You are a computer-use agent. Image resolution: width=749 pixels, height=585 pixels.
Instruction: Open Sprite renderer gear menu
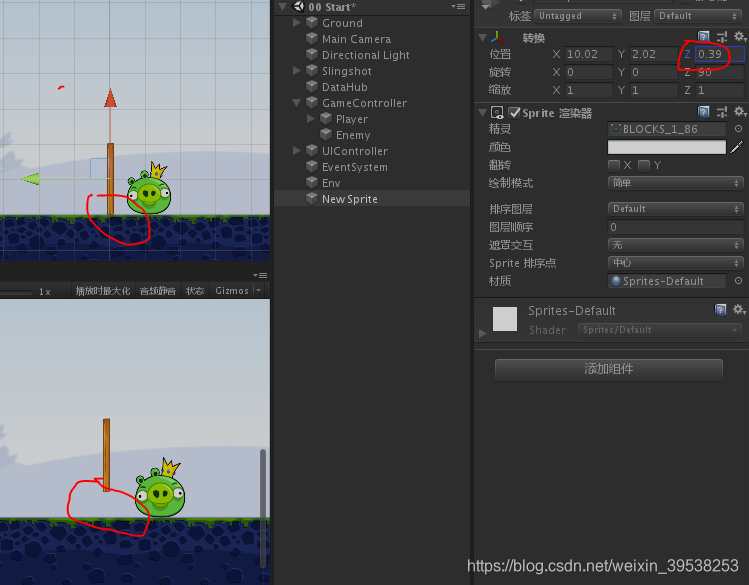[x=739, y=112]
